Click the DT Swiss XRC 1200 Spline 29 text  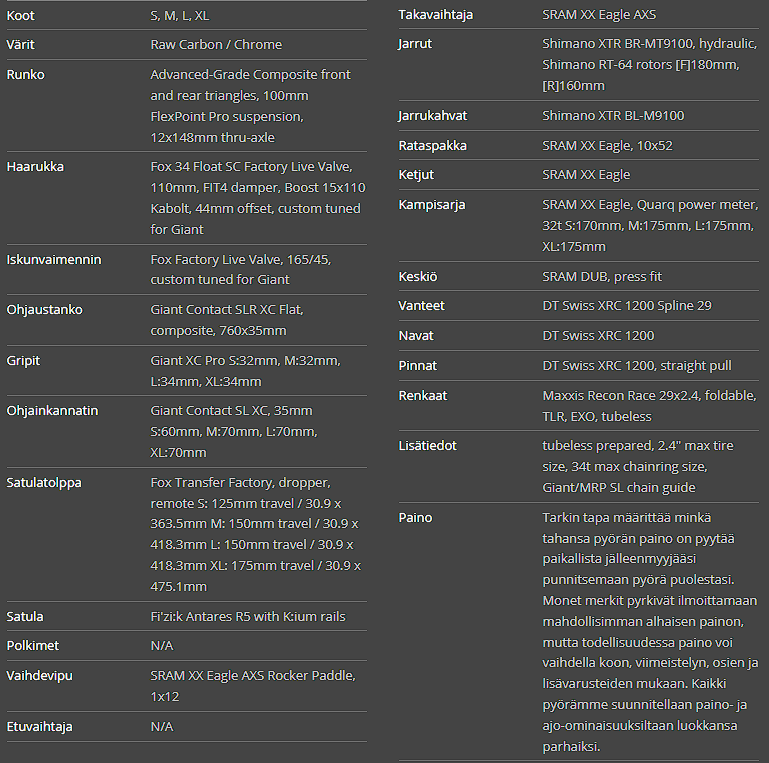tap(627, 306)
